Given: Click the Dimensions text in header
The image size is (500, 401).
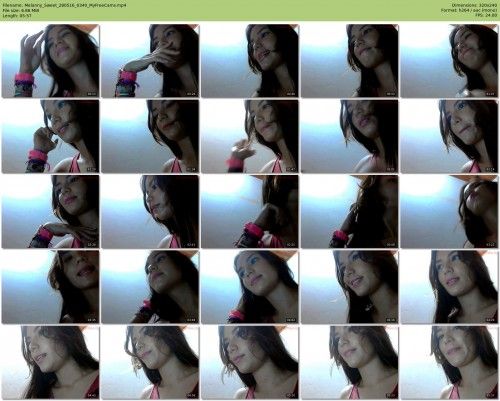Looking at the screenshot, I should tap(475, 5).
